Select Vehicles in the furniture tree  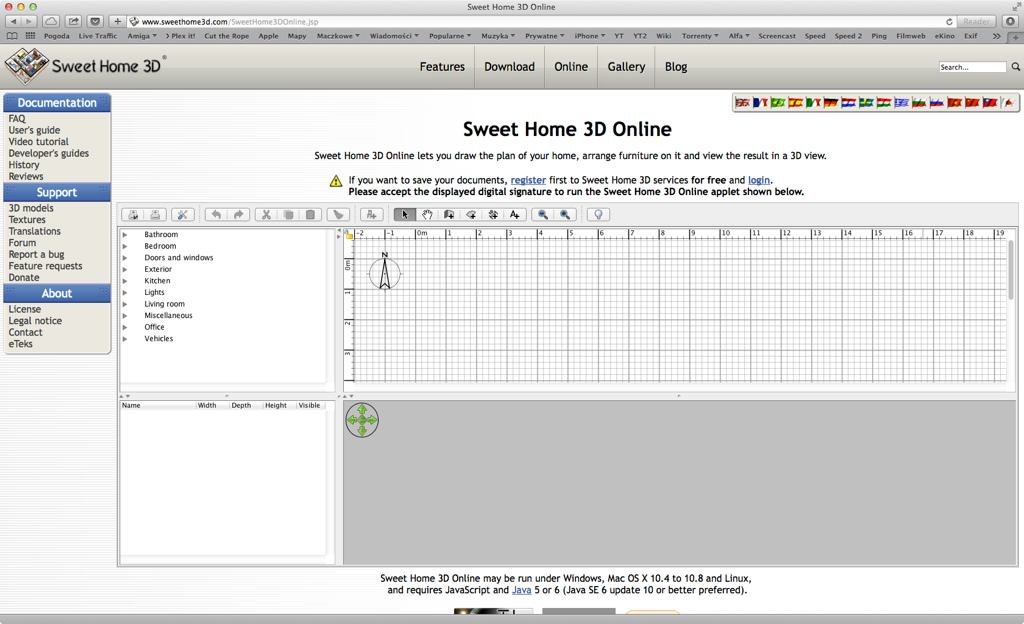[158, 339]
